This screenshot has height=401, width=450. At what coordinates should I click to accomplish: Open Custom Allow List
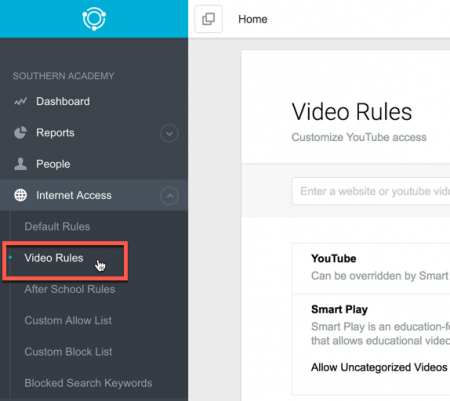[x=68, y=321]
